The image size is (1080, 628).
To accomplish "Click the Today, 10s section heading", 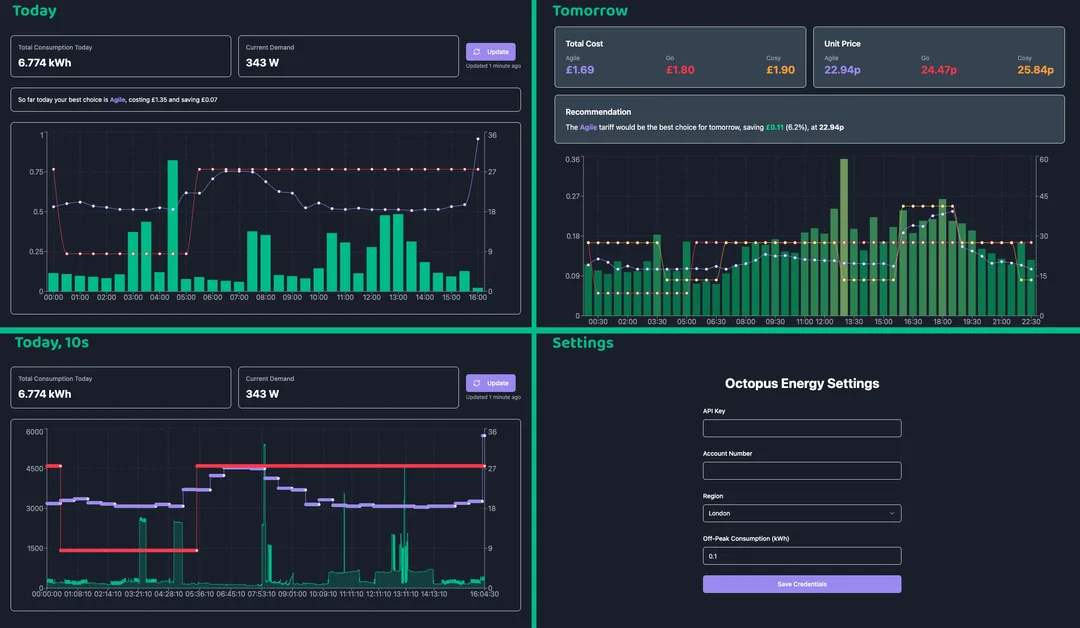I will [52, 342].
